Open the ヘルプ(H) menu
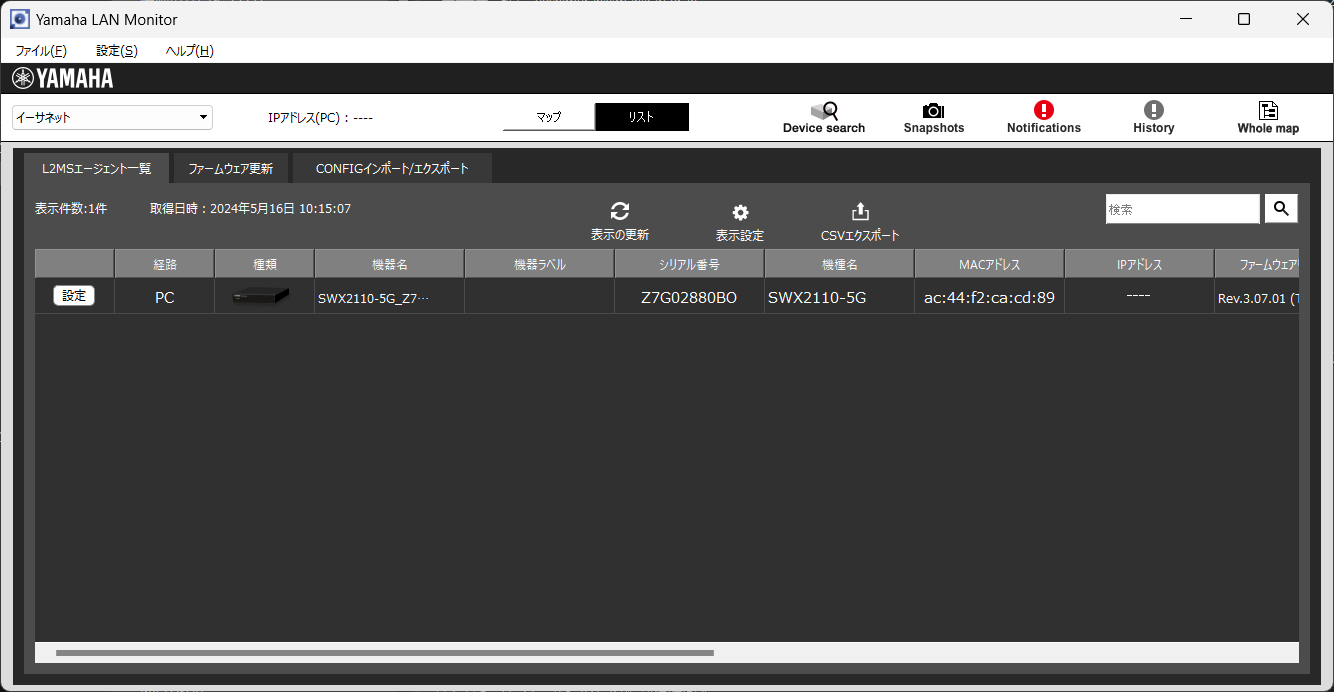The image size is (1334, 692). click(x=189, y=51)
